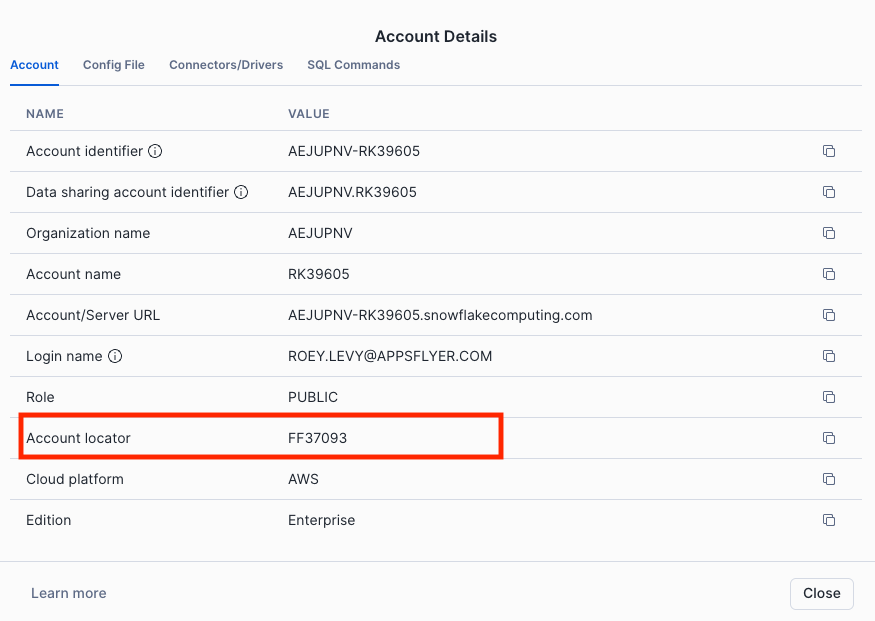Go to the SQL Commands tab
This screenshot has height=621, width=875.
point(353,65)
